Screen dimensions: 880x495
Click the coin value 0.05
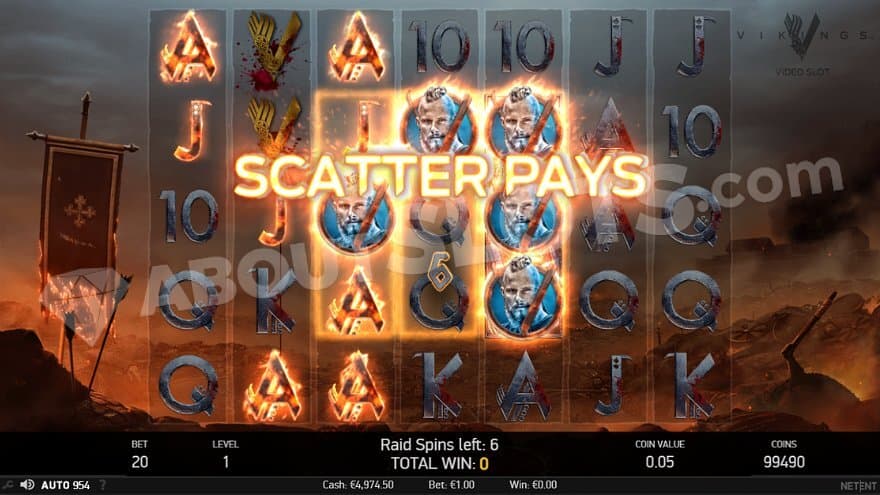tap(659, 462)
